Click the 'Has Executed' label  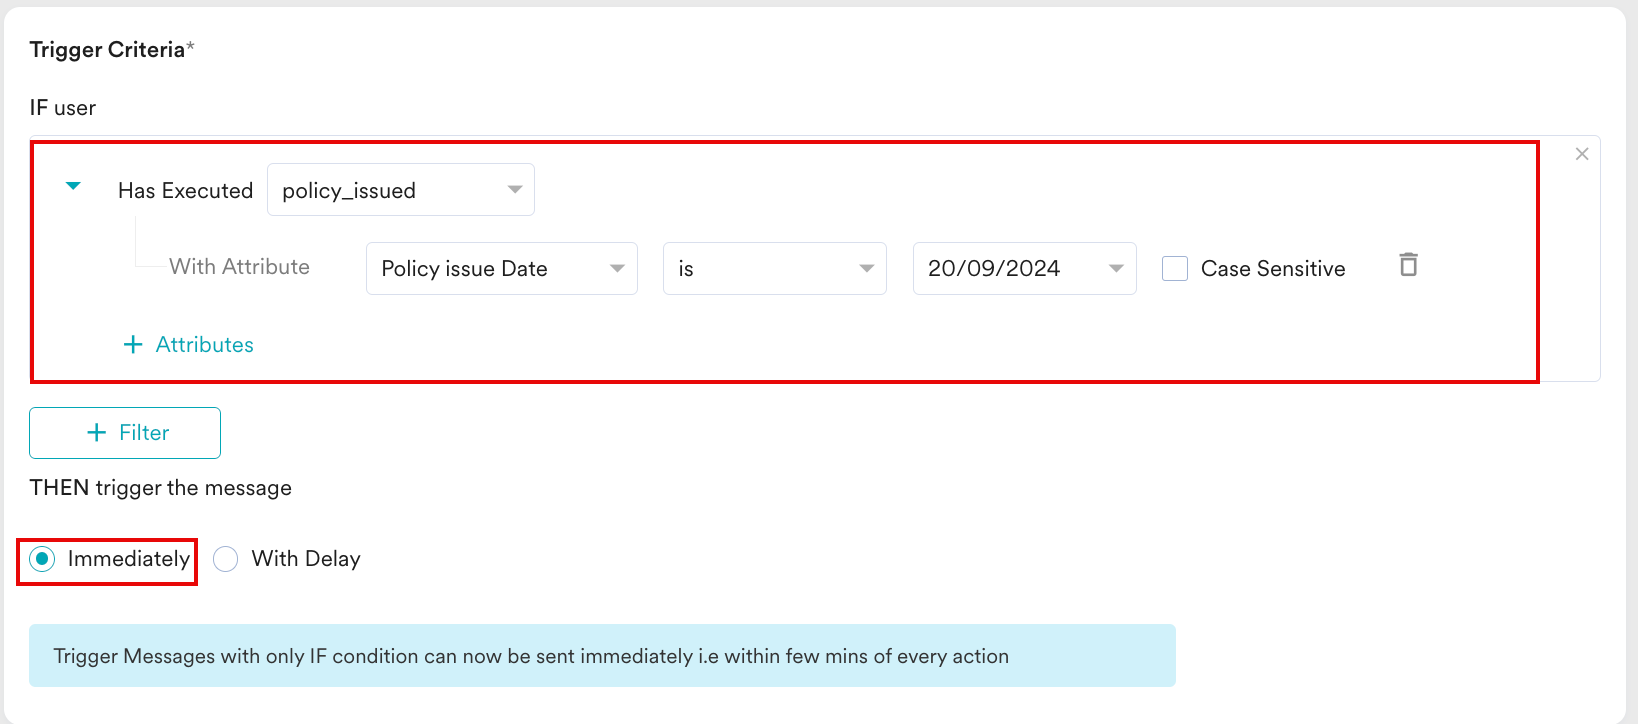[185, 191]
